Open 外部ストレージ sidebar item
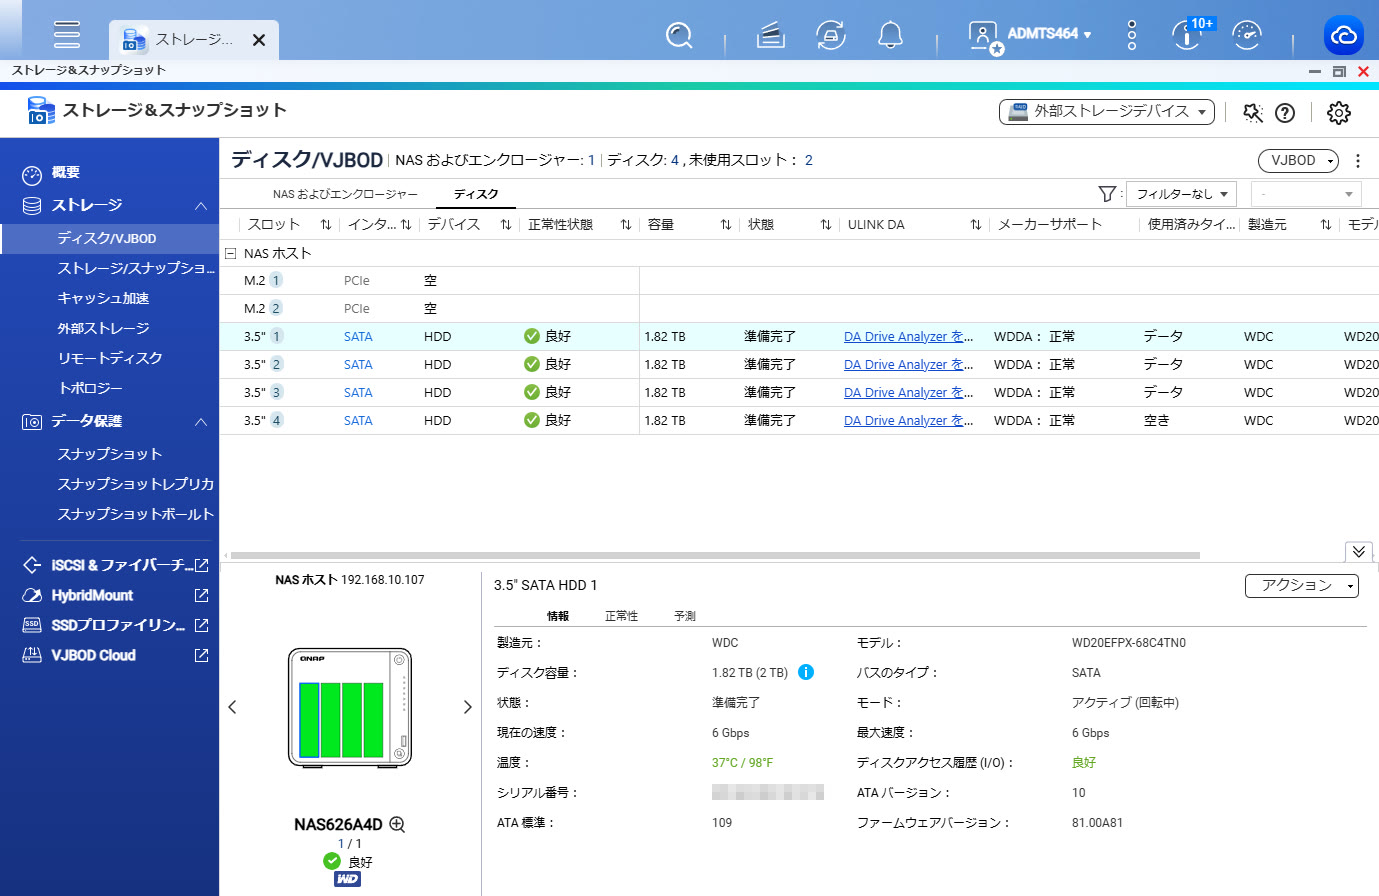The height and width of the screenshot is (896, 1379). pos(103,328)
